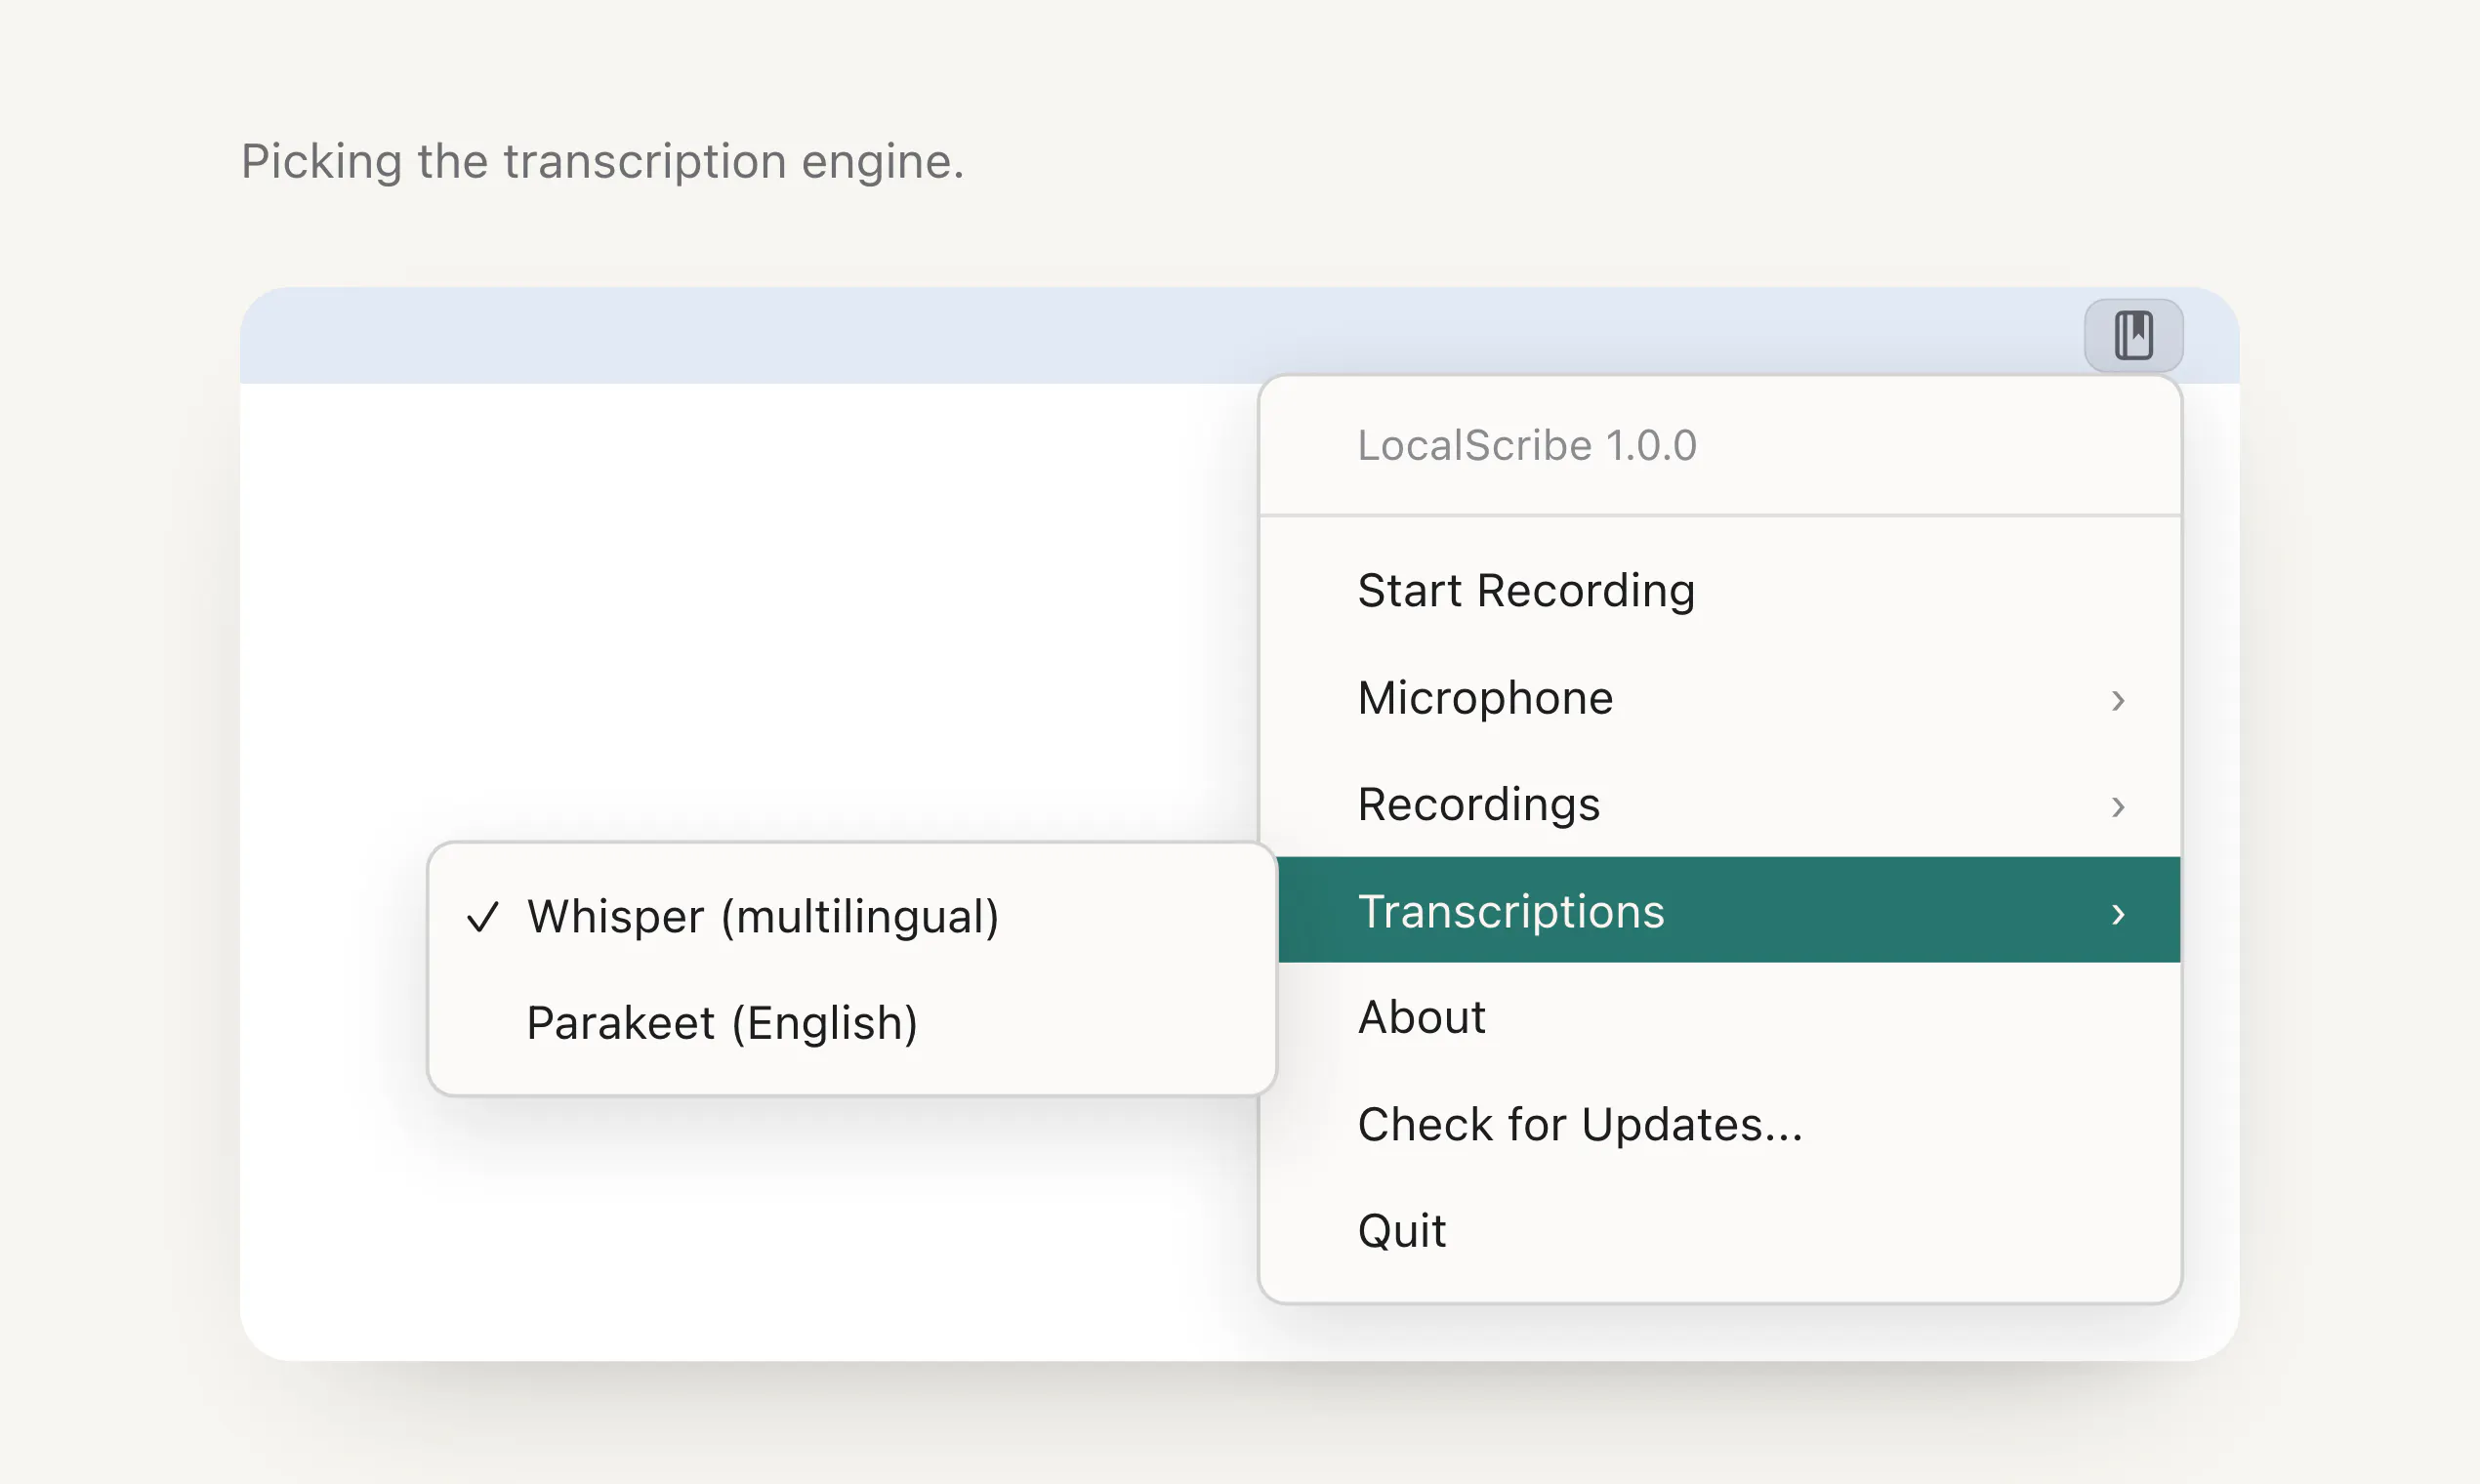Expand the Recordings submenu arrow
The height and width of the screenshot is (1484, 2480).
click(x=2117, y=807)
